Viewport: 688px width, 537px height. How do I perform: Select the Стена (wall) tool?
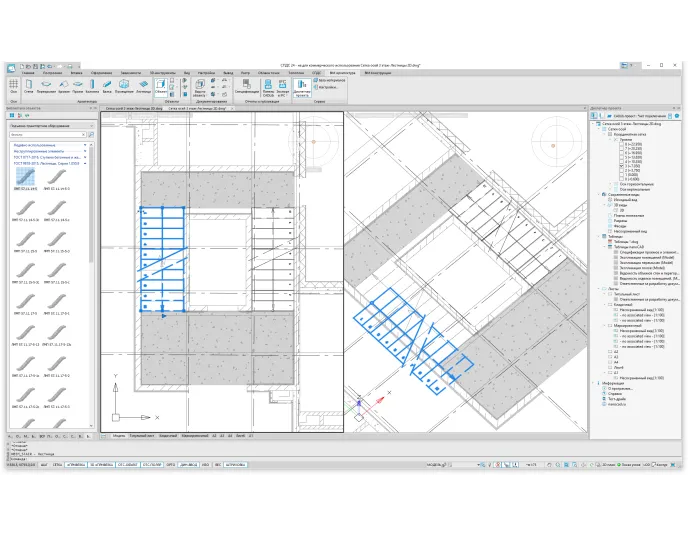tap(29, 87)
